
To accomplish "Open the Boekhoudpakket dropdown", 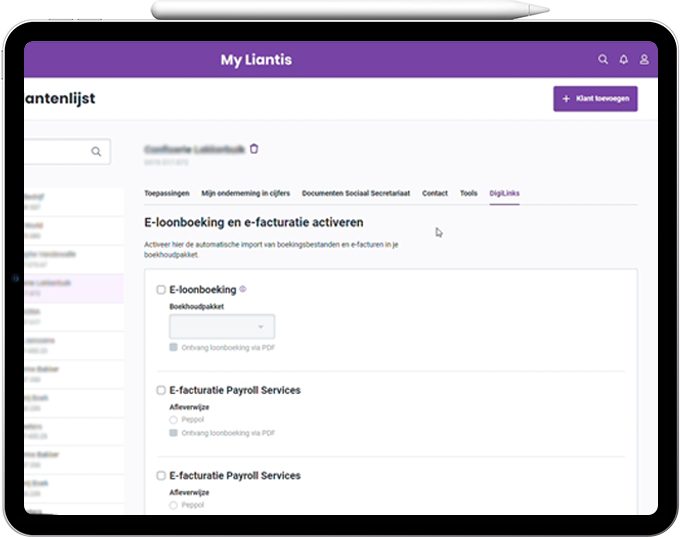I will pyautogui.click(x=222, y=326).
